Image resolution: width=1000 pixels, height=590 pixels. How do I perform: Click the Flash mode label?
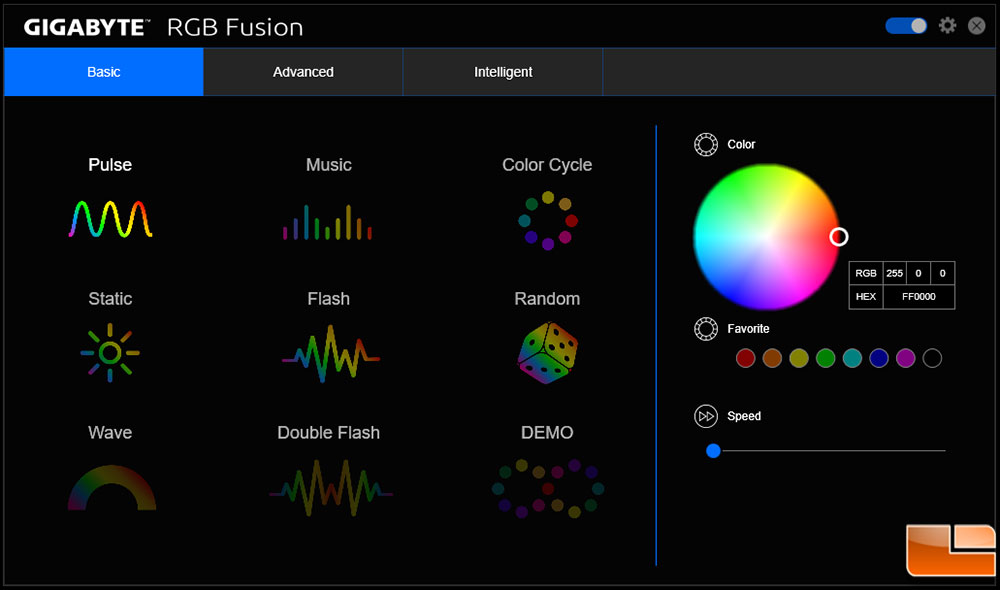coord(329,299)
